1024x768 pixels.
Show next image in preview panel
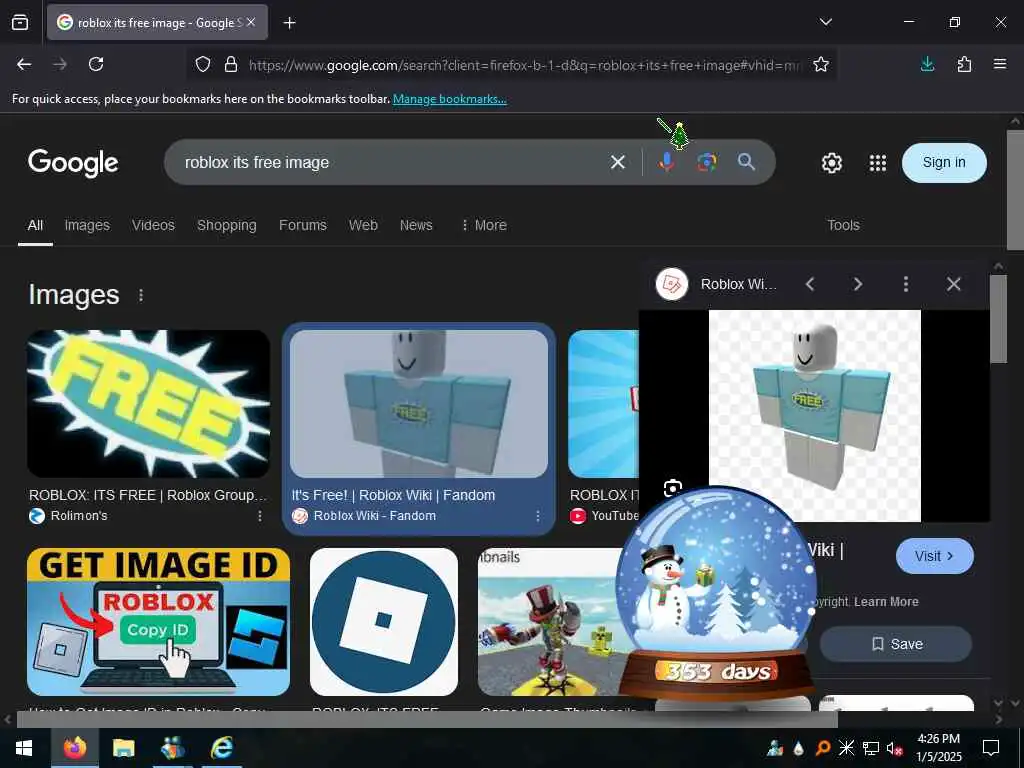click(x=857, y=284)
